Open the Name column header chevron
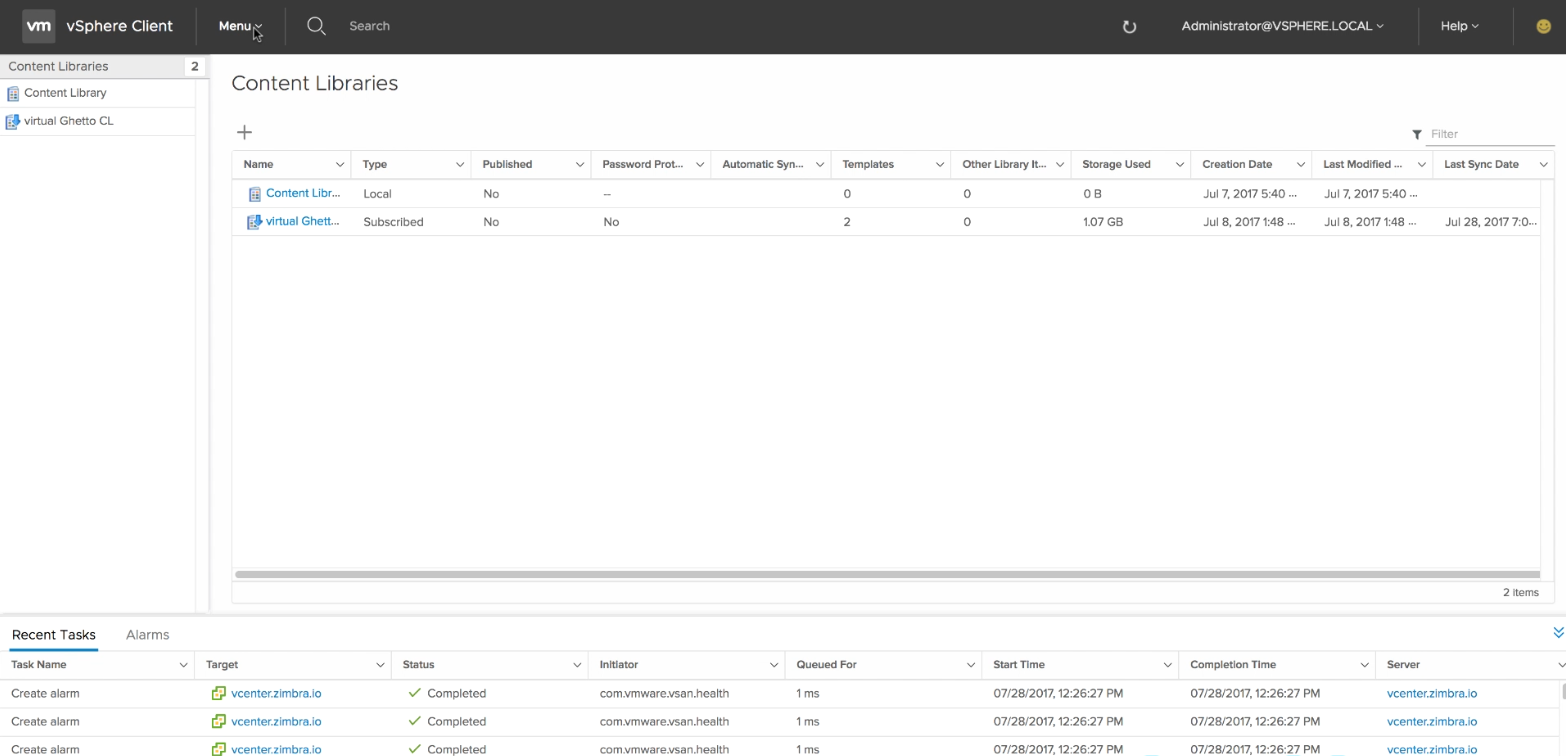The image size is (1566, 756). coord(340,164)
